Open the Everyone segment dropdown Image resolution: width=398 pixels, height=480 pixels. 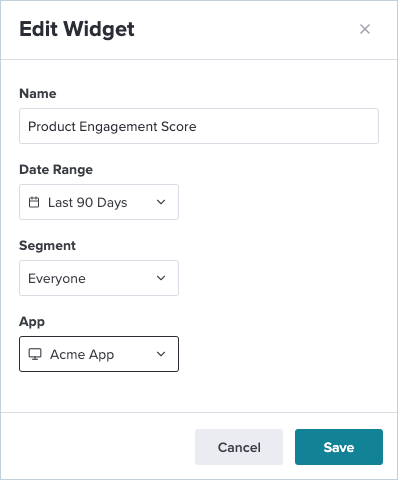point(99,278)
